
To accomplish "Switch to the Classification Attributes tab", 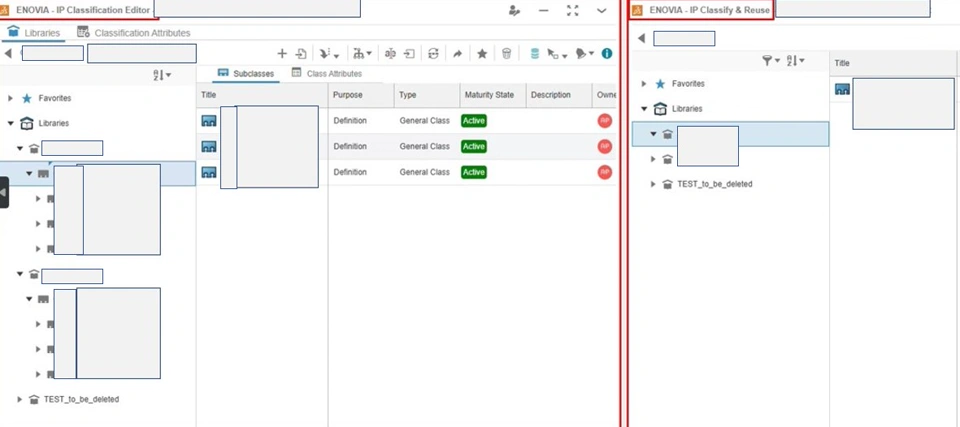I will pos(133,32).
